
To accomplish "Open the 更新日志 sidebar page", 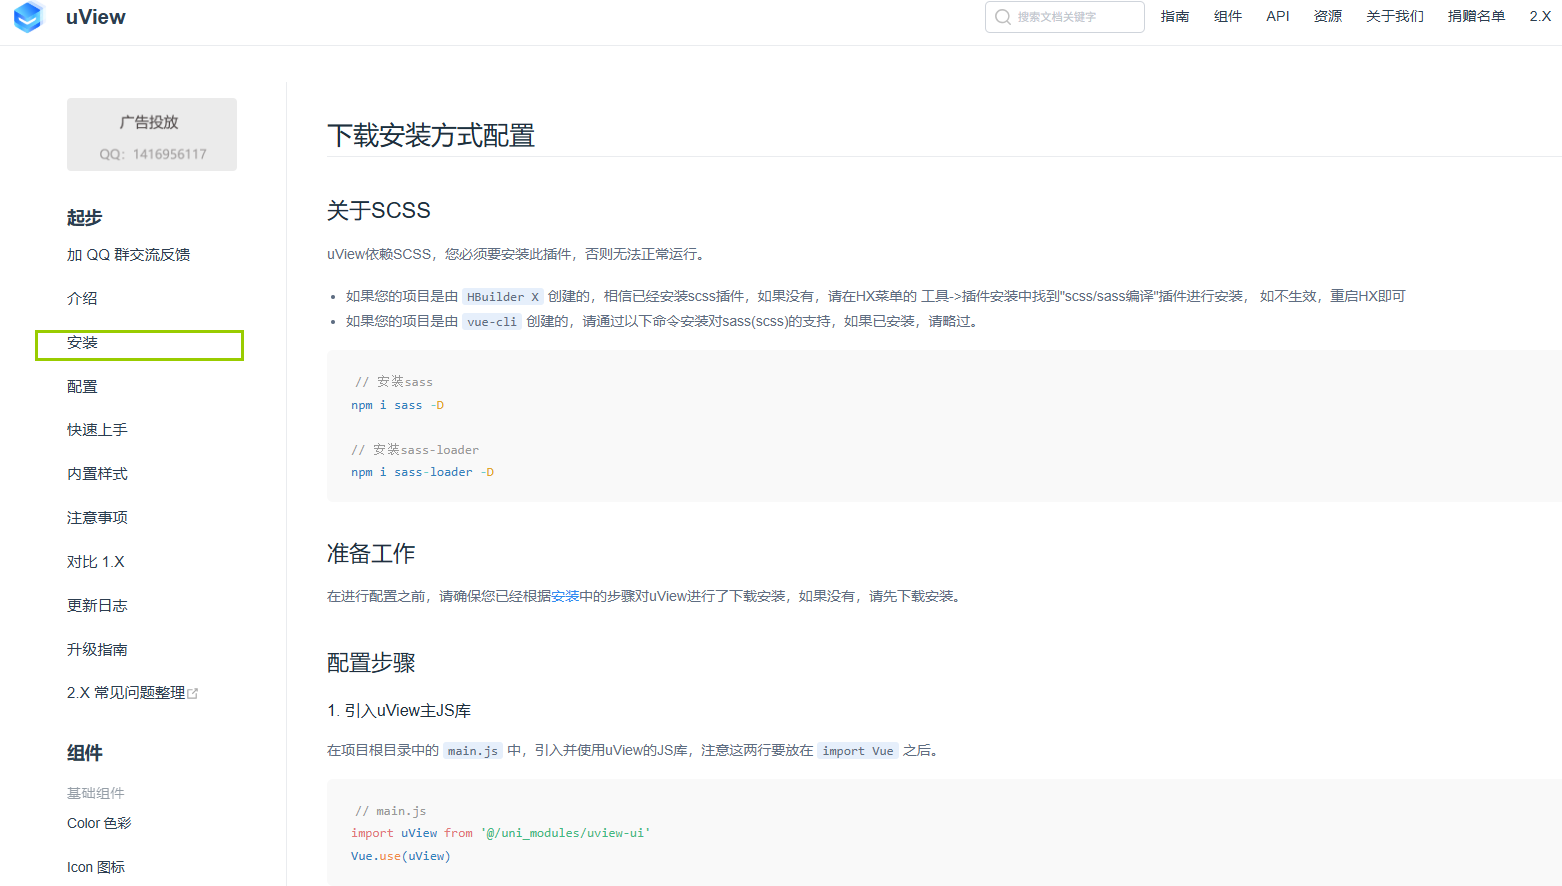I will 97,606.
